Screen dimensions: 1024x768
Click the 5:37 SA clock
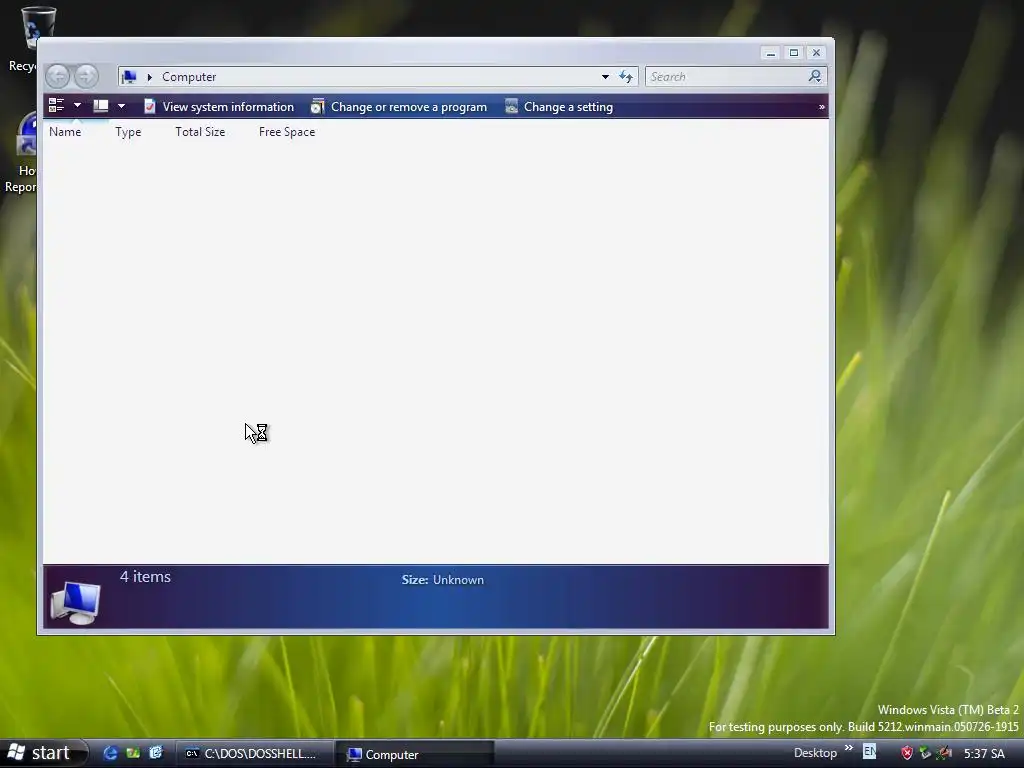[984, 754]
